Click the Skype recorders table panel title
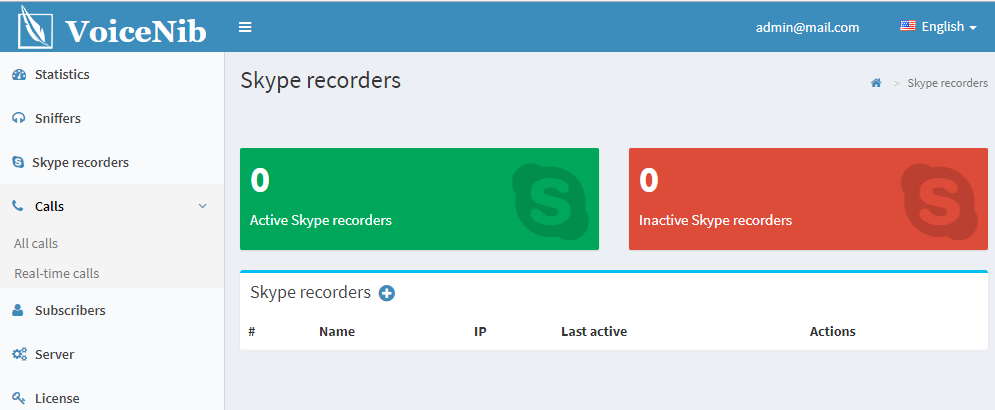The width and height of the screenshot is (995, 410). pos(310,293)
